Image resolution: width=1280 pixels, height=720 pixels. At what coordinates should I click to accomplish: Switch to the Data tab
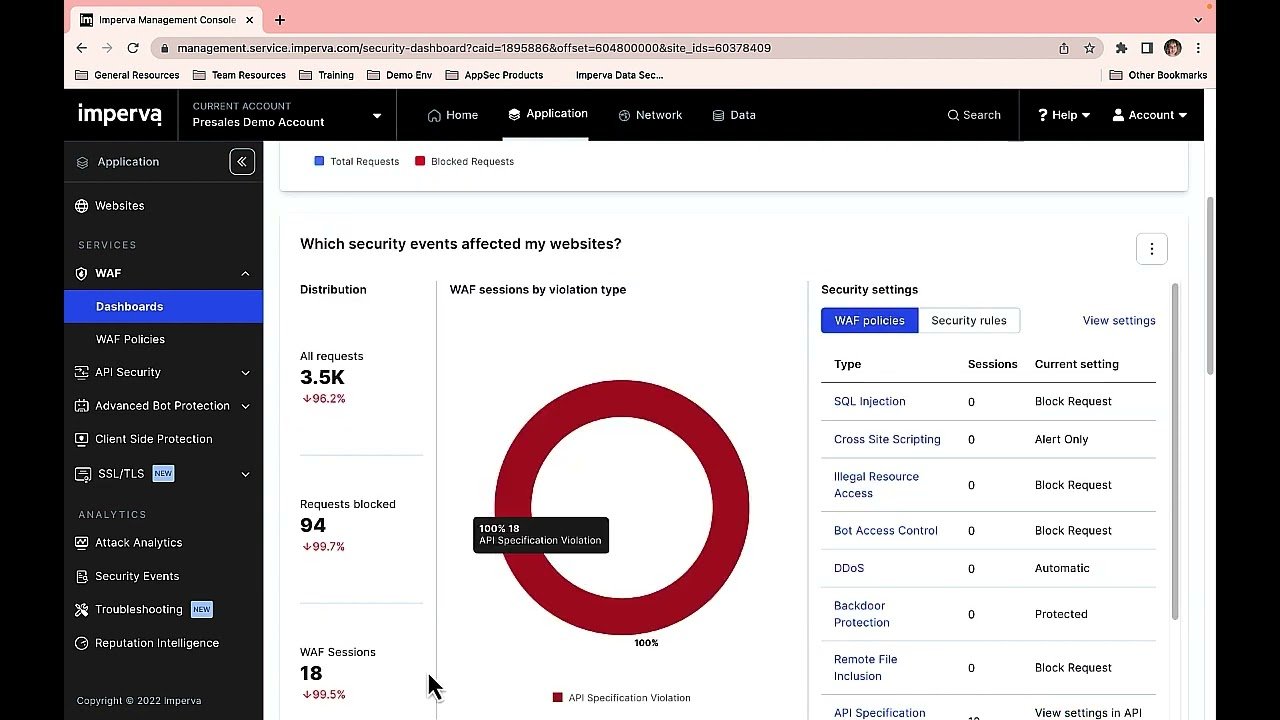[734, 115]
